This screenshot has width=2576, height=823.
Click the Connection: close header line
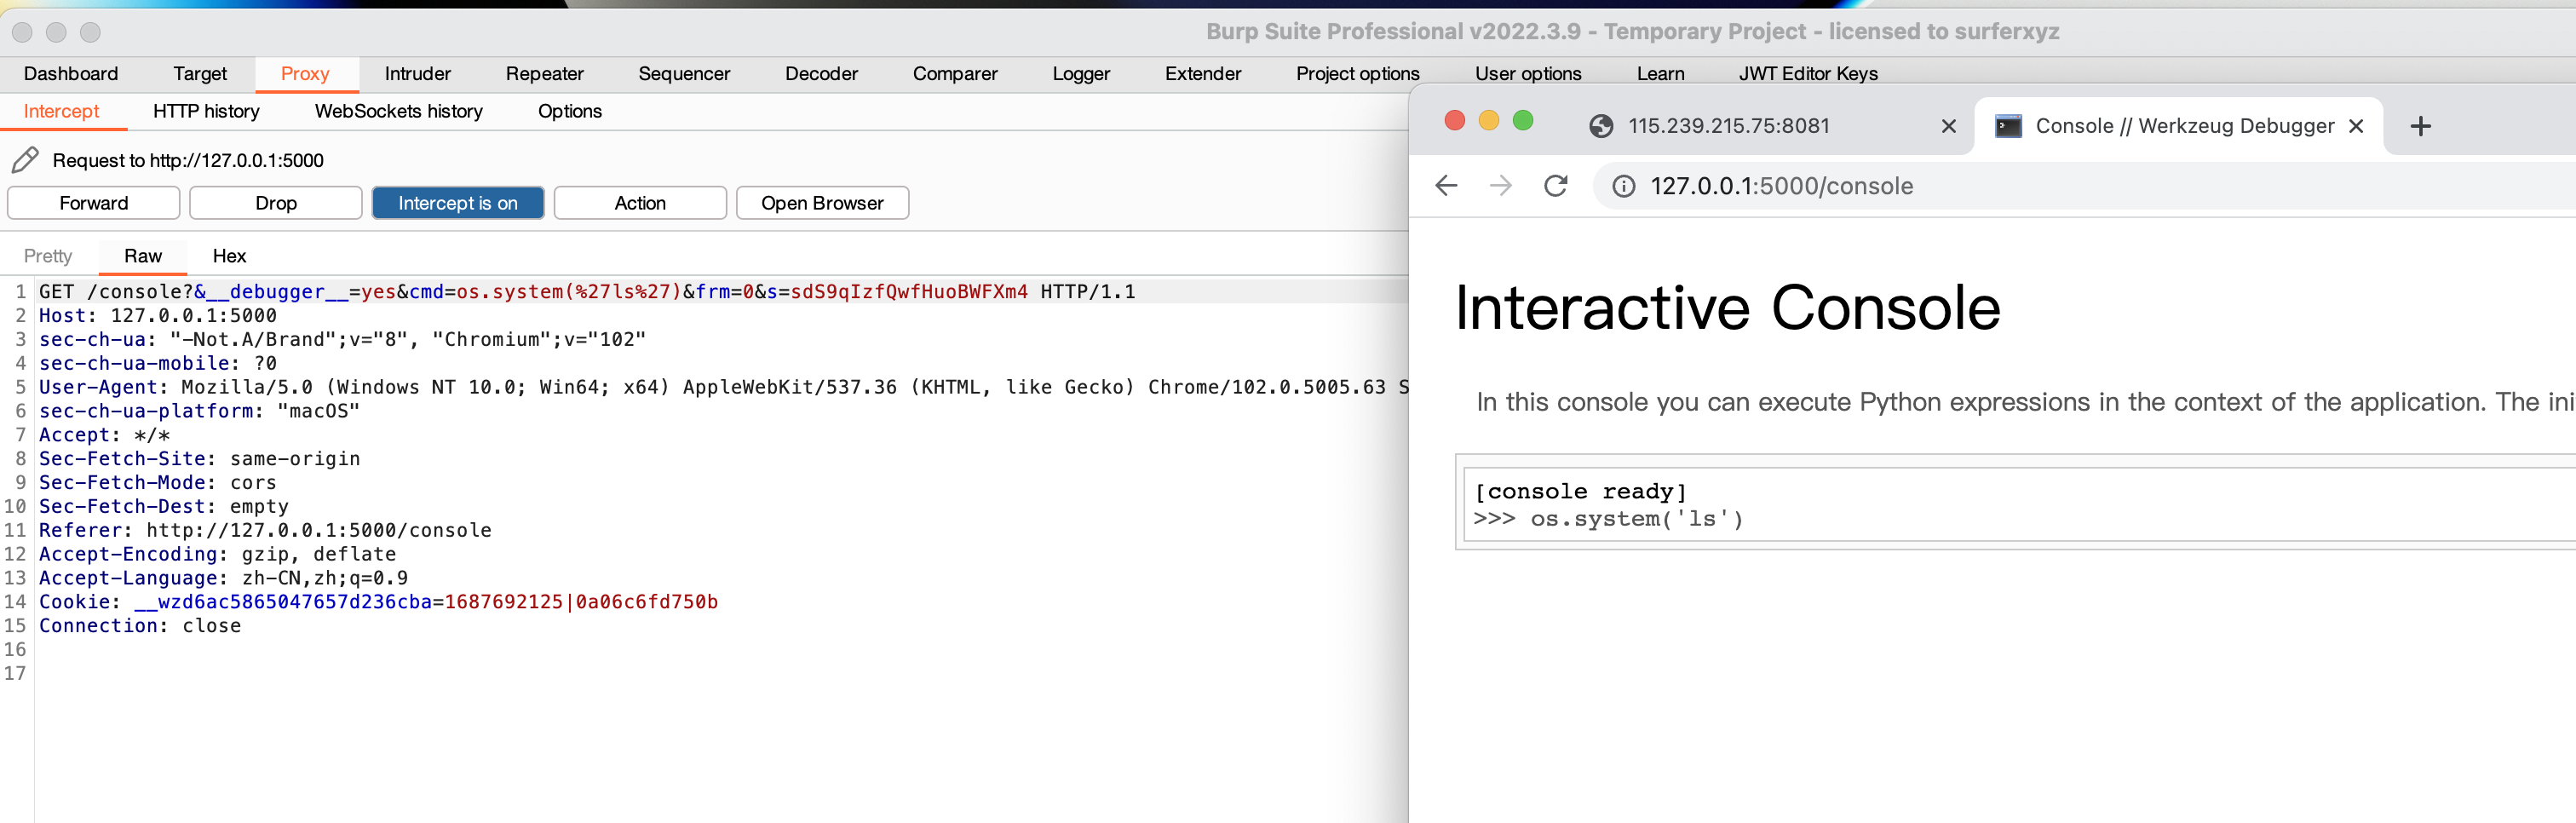click(140, 626)
